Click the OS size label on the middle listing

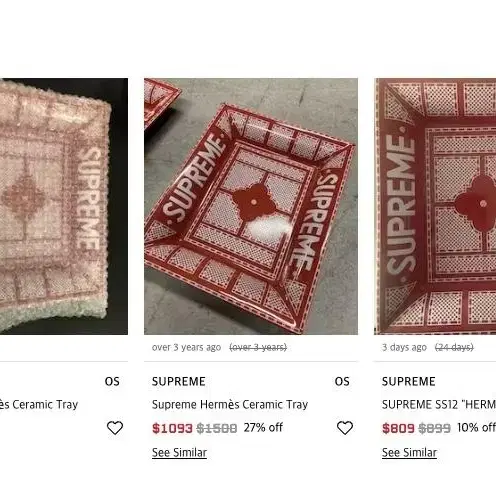click(x=342, y=381)
